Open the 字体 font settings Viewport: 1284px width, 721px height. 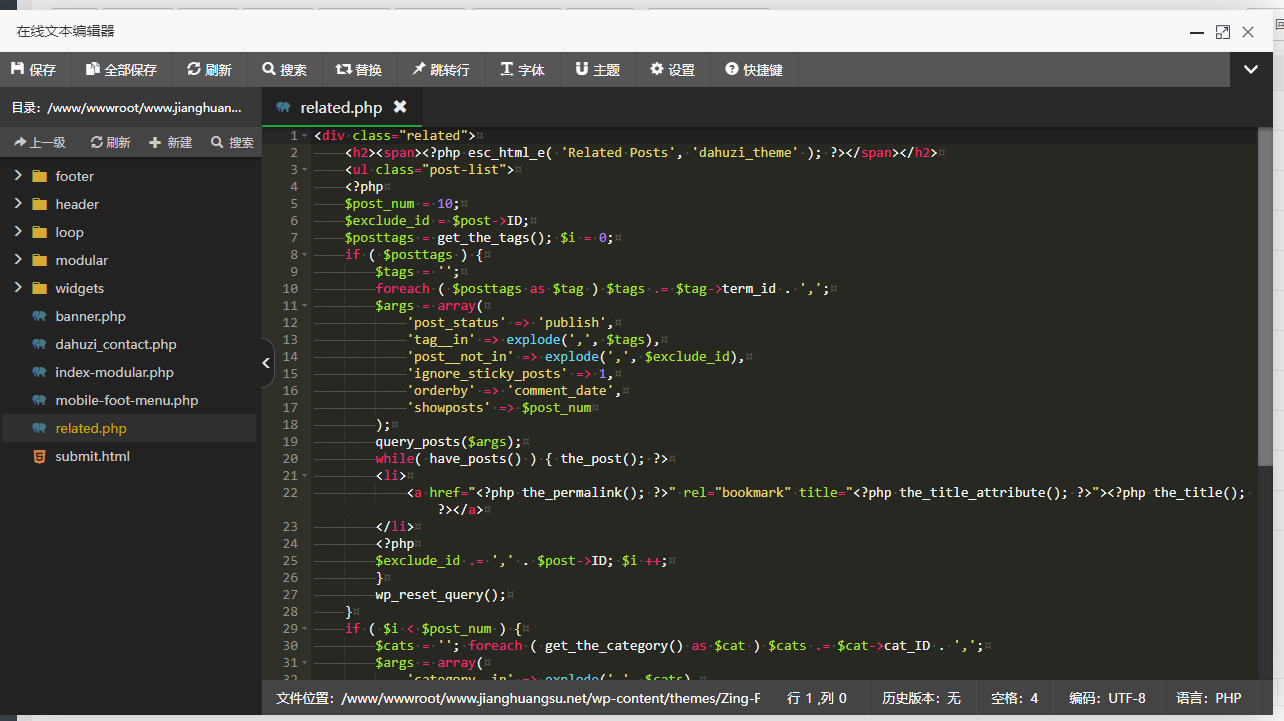523,70
